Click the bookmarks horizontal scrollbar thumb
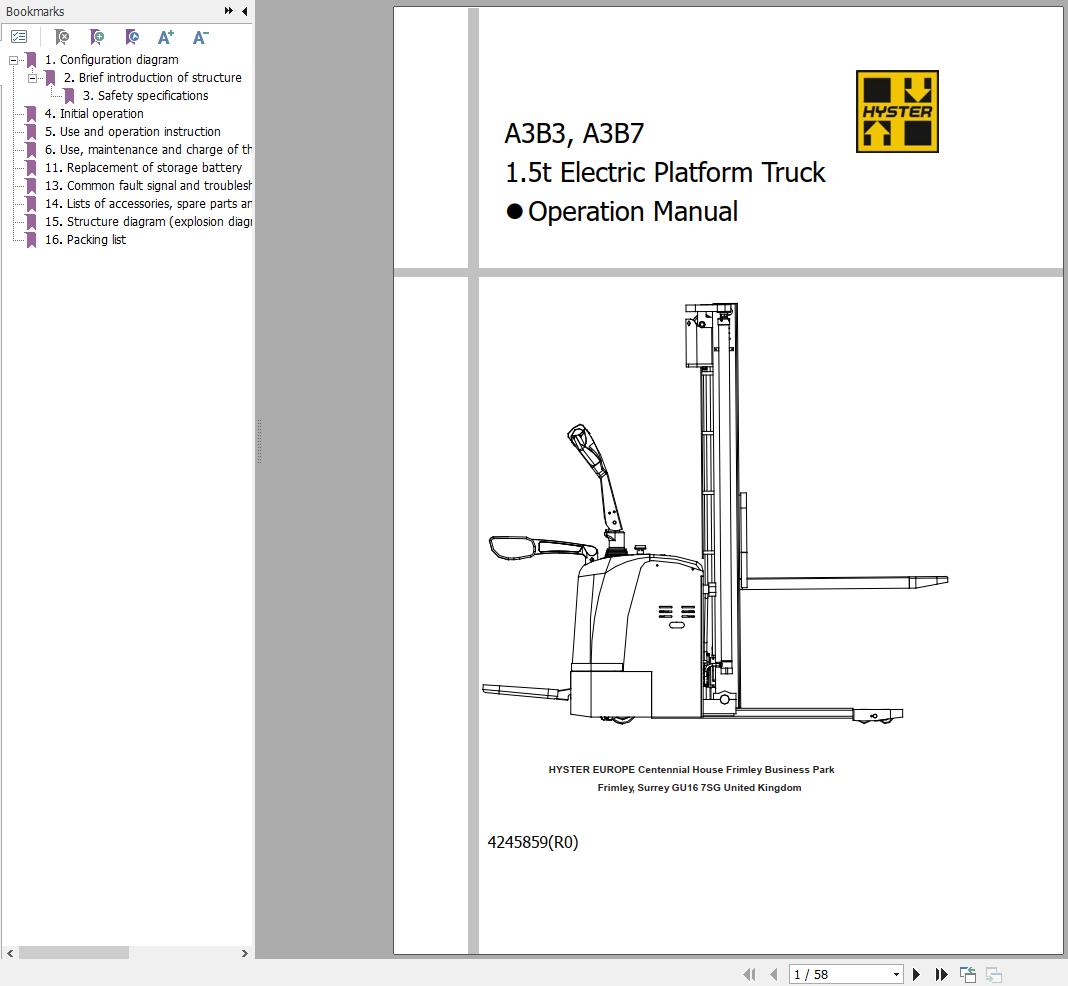 (x=74, y=953)
